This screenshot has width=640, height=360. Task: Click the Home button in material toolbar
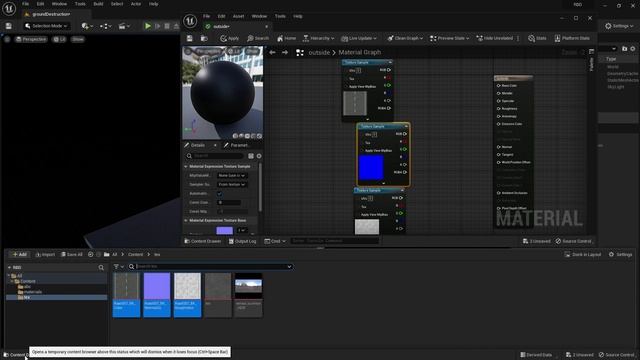pyautogui.click(x=286, y=38)
